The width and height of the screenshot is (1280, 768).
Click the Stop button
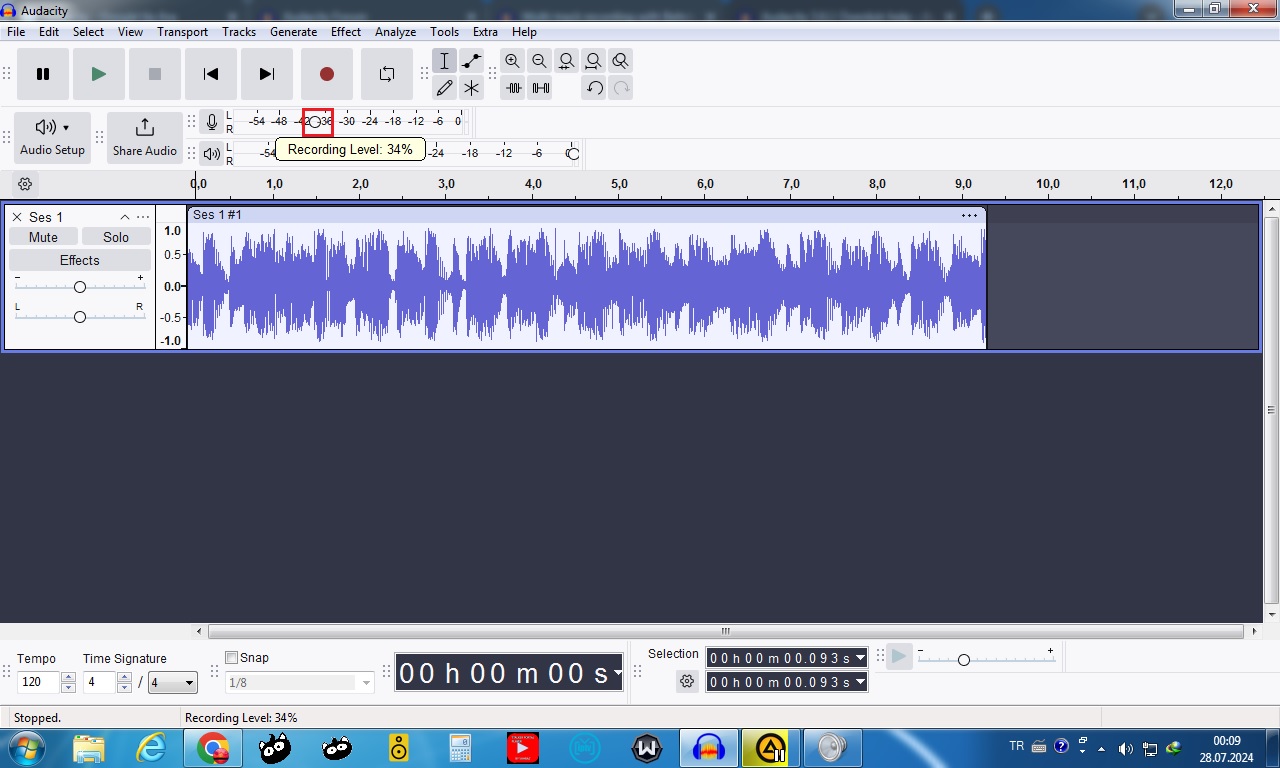[154, 74]
